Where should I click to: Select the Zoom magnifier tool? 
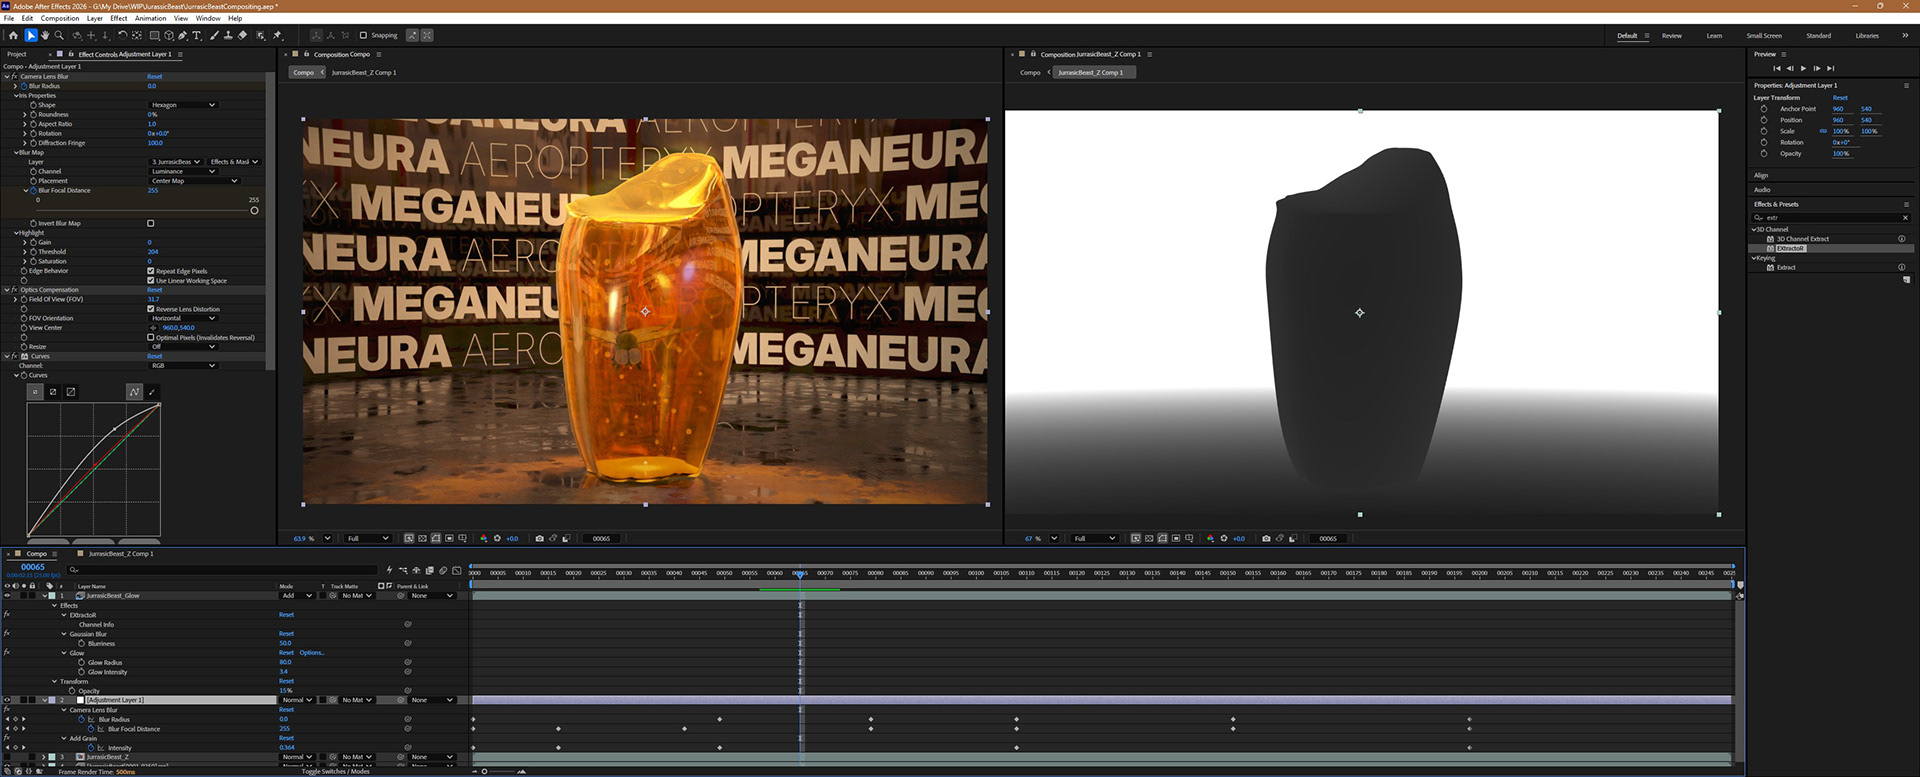[59, 35]
